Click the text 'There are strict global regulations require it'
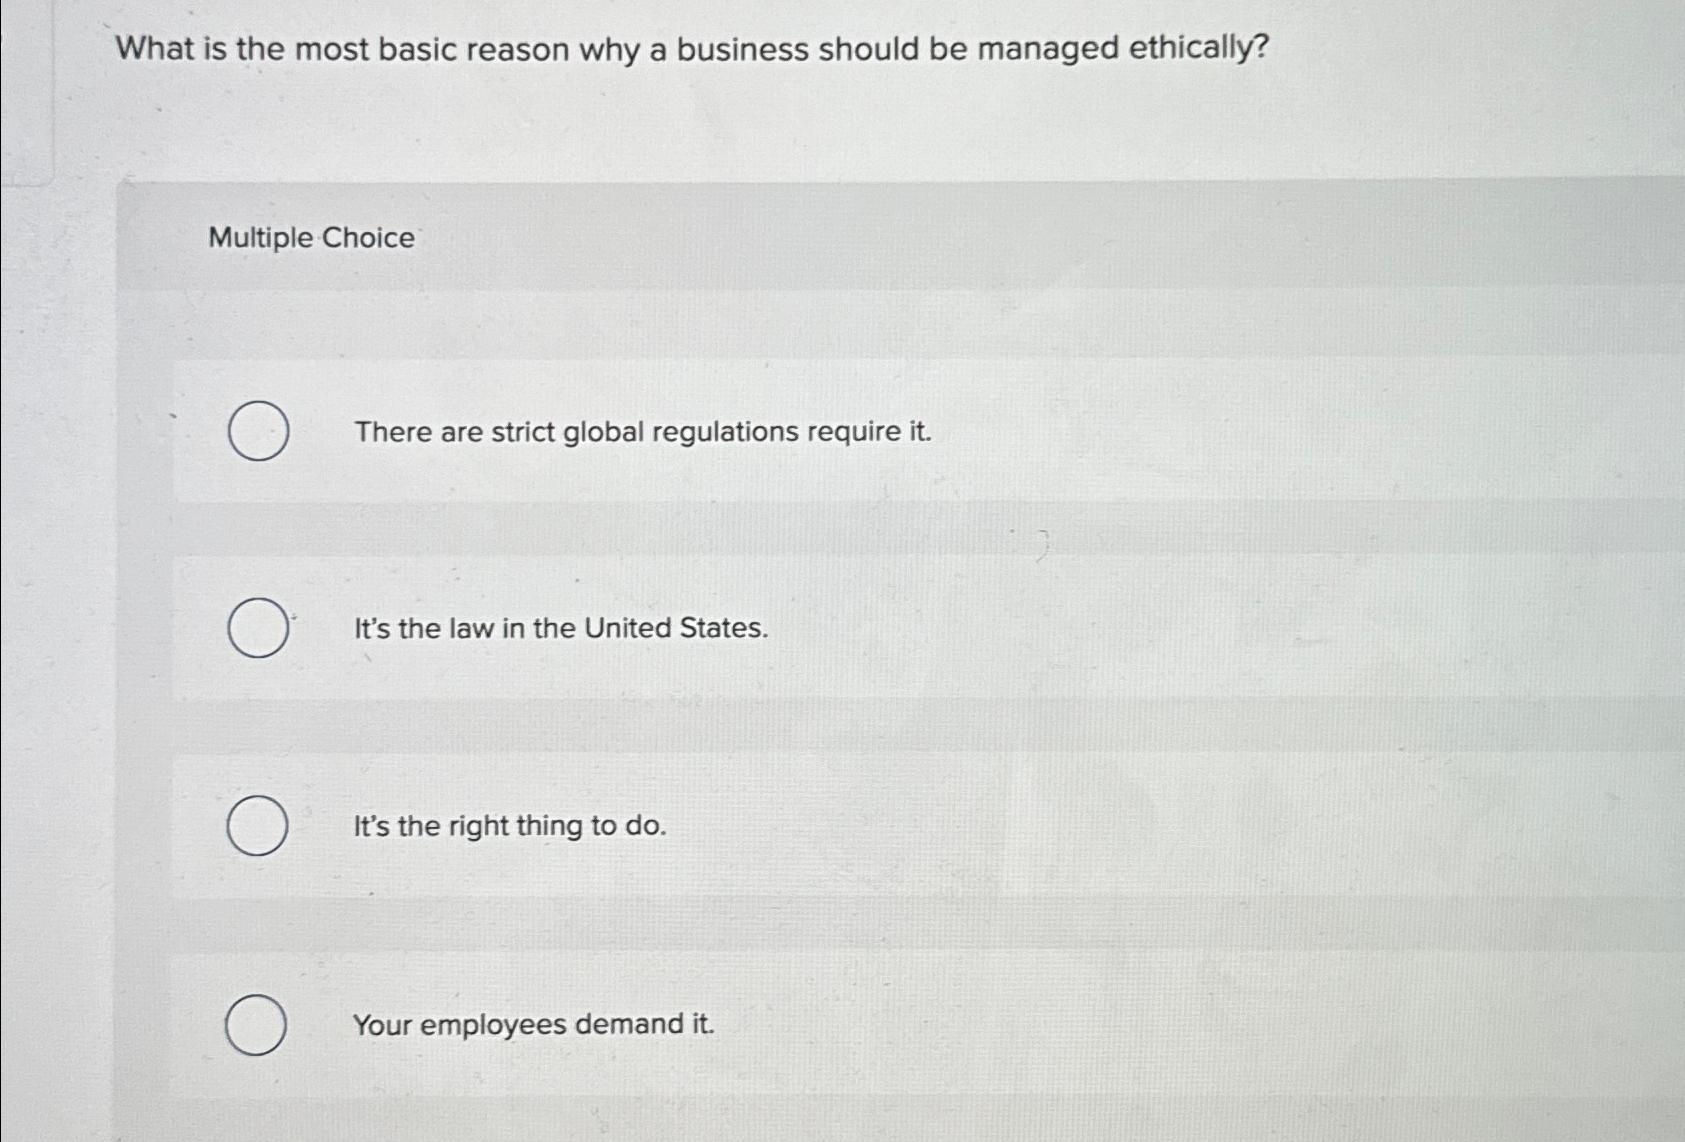 pyautogui.click(x=640, y=432)
